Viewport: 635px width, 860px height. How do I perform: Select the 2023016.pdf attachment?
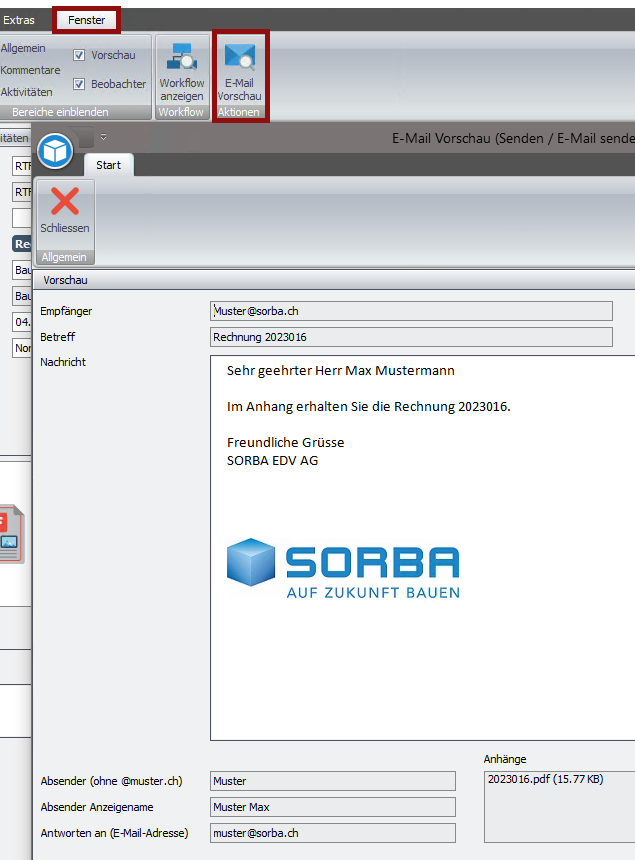click(x=545, y=779)
